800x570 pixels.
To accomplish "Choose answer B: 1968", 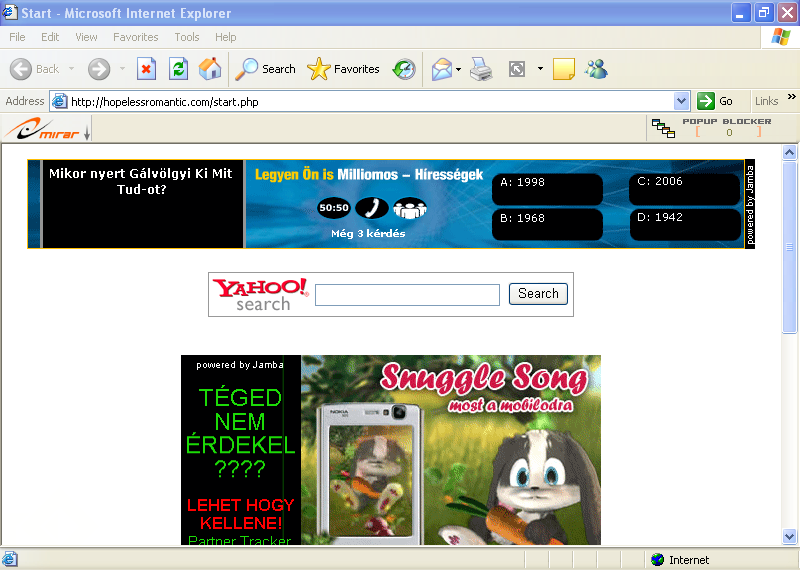I will 547,225.
